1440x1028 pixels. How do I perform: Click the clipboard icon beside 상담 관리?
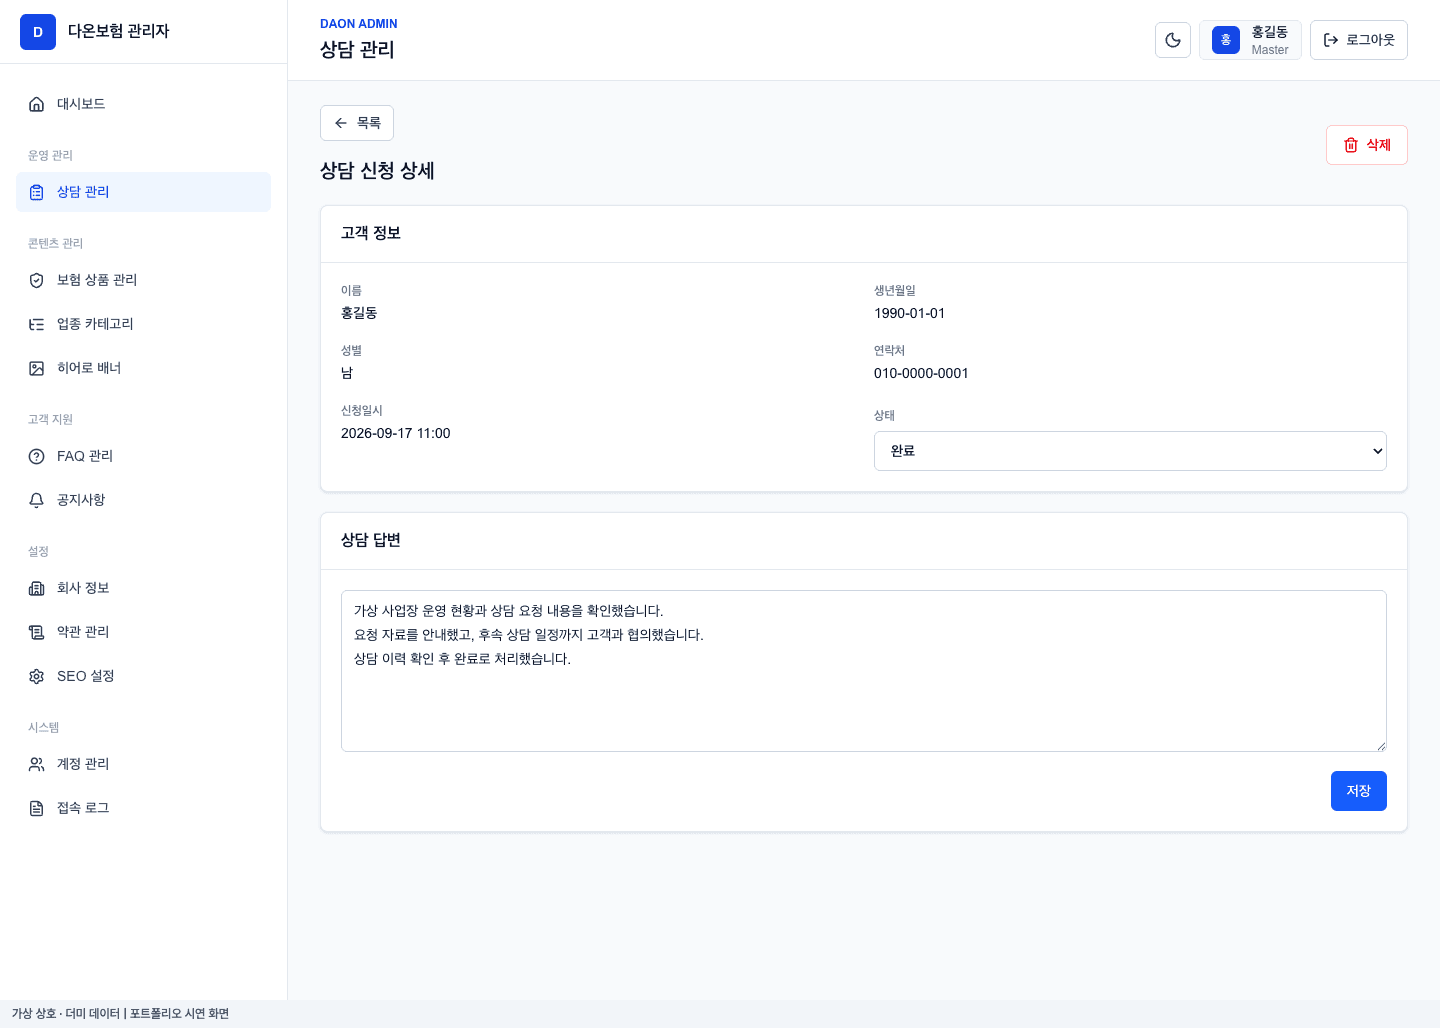[37, 192]
